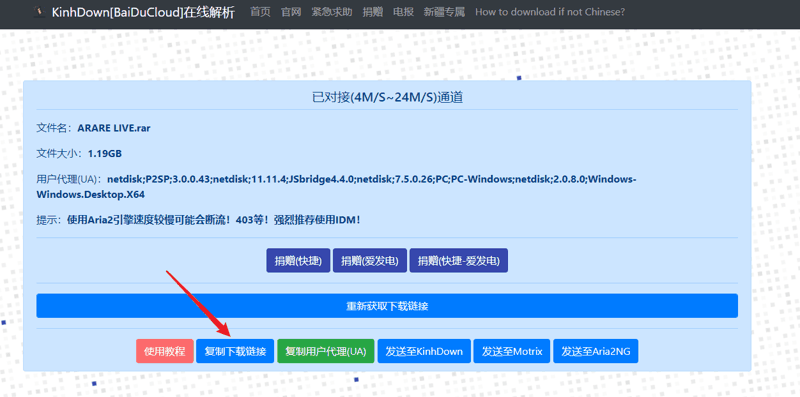Click the 捐赠(快捷) button
Screen dimensions: 800x397
pyautogui.click(x=298, y=261)
